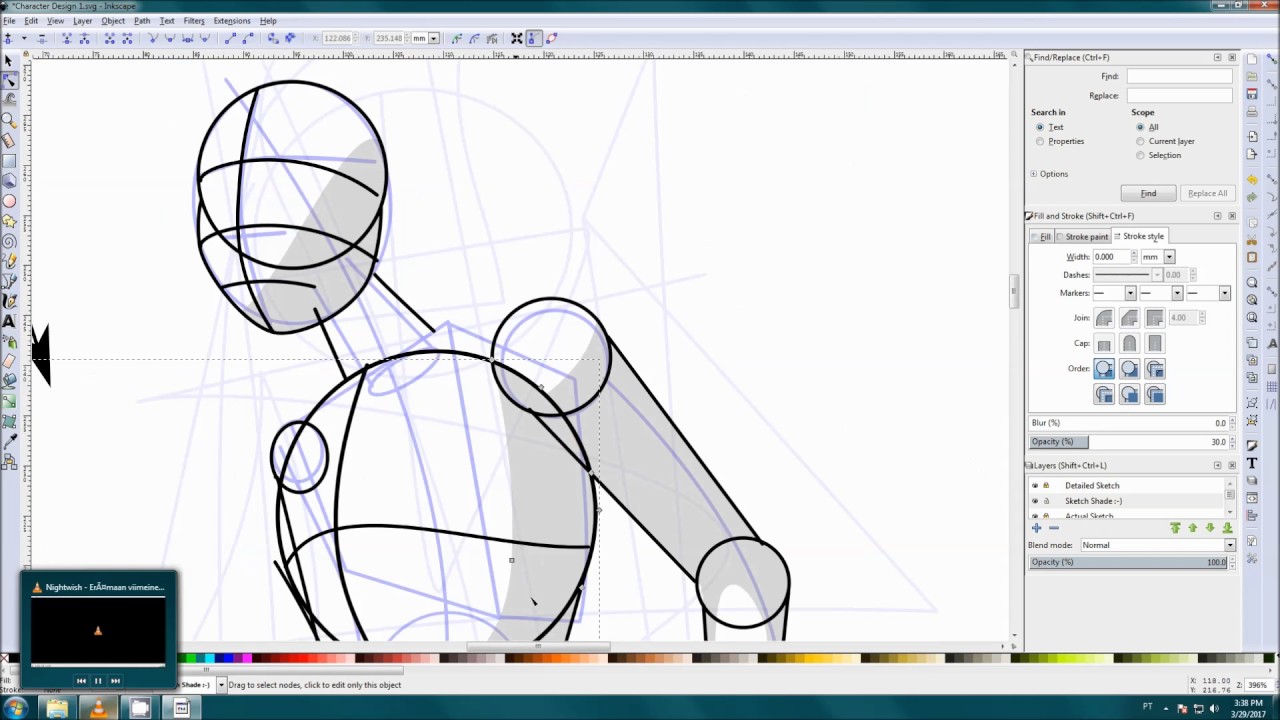The height and width of the screenshot is (720, 1280).
Task: Select the round cap style
Action: pos(1129,344)
